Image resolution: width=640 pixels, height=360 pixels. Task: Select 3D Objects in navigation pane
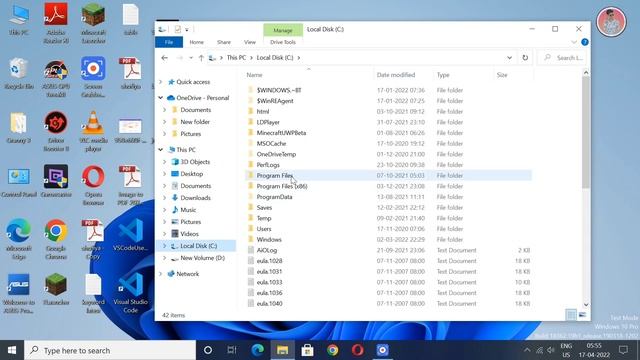[195, 162]
